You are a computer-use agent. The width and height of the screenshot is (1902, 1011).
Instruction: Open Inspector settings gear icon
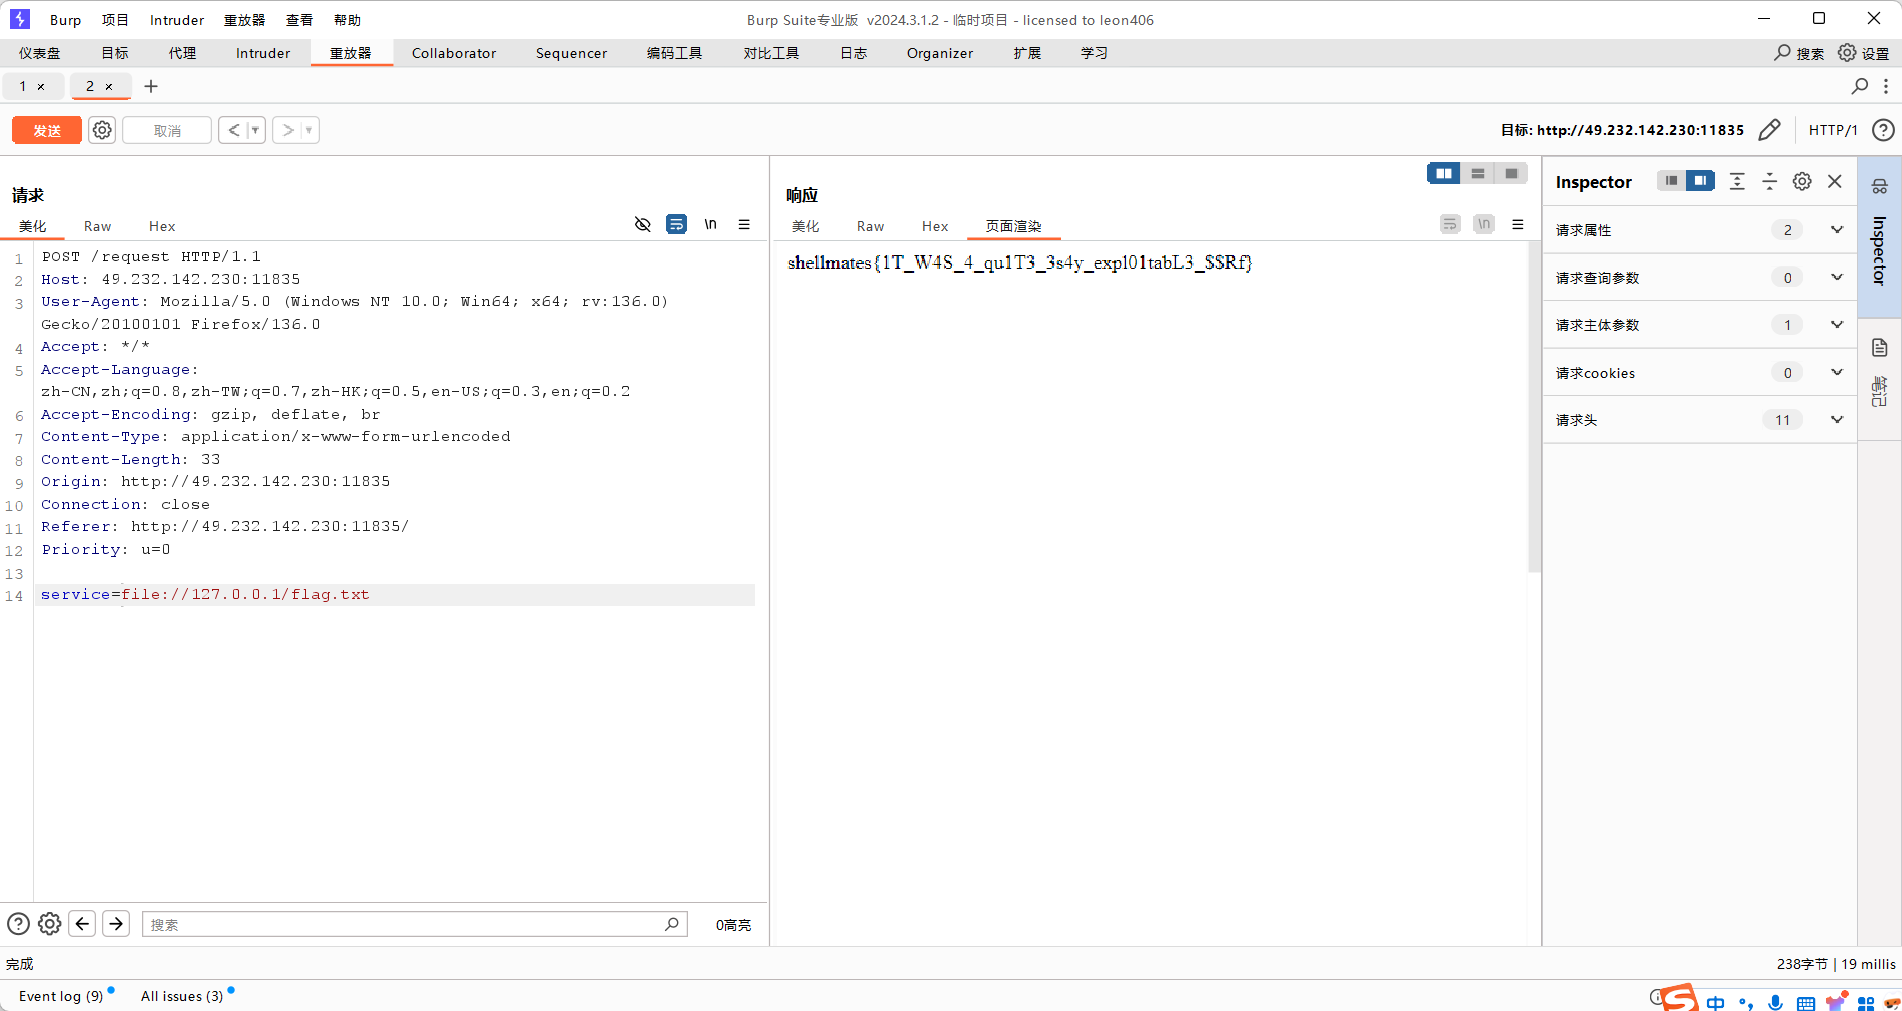tap(1802, 181)
